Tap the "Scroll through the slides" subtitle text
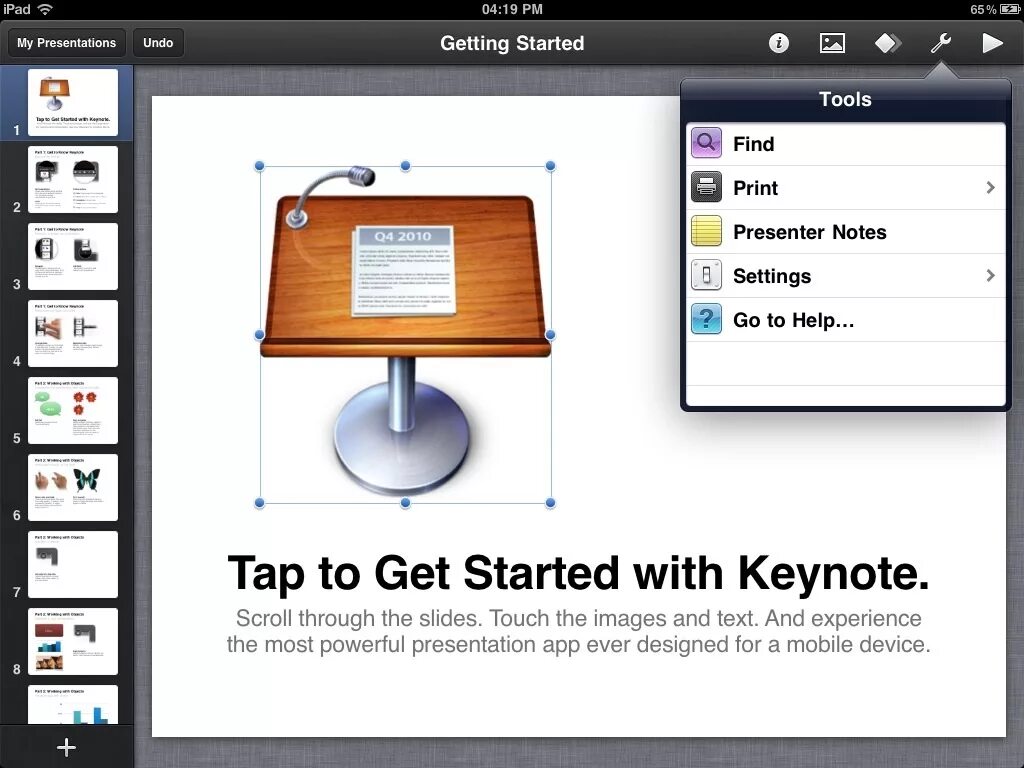 [579, 631]
